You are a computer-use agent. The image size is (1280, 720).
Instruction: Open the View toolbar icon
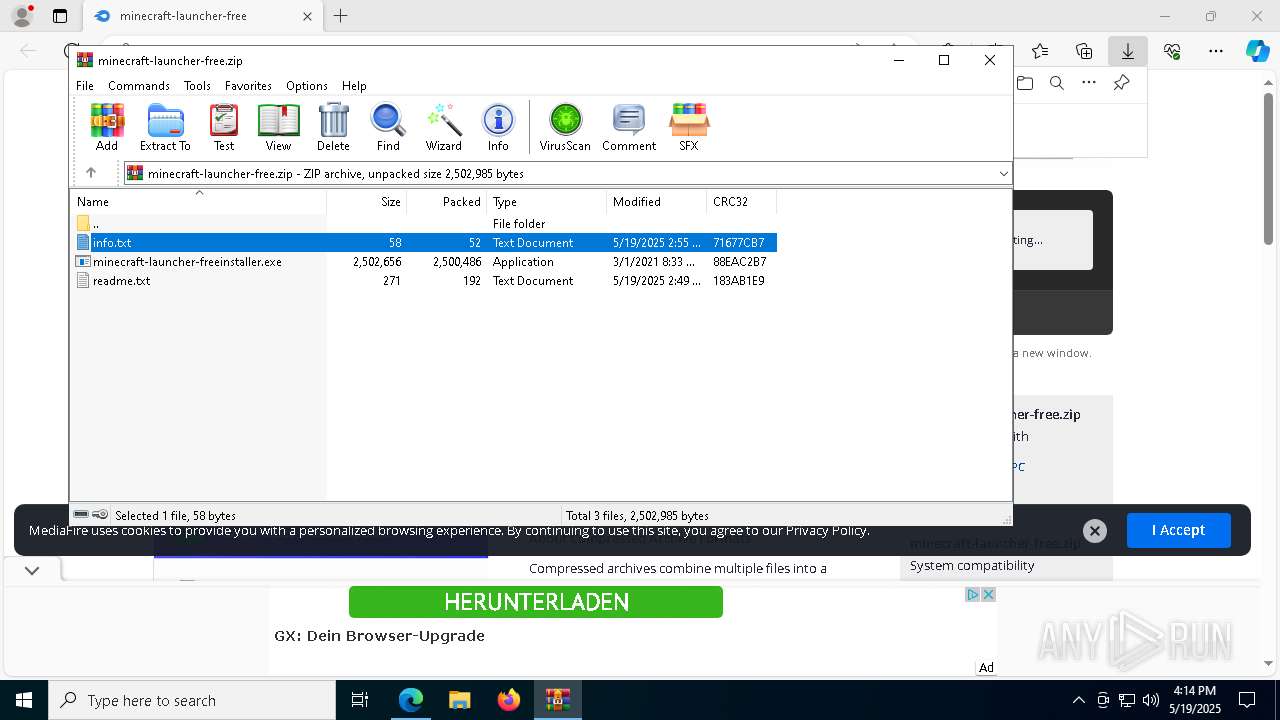tap(278, 127)
